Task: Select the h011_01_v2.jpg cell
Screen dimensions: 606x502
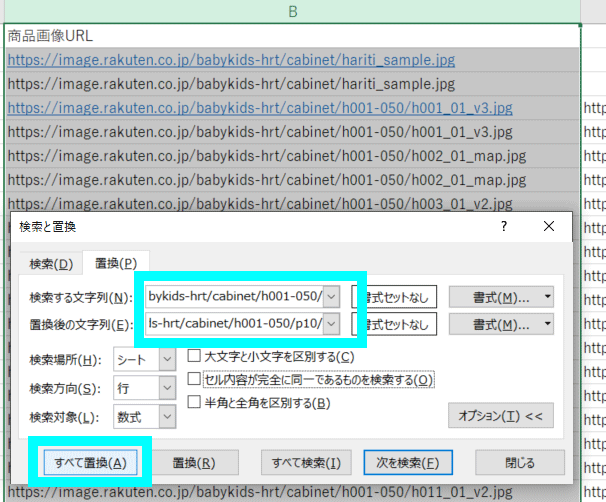Action: tap(293, 493)
